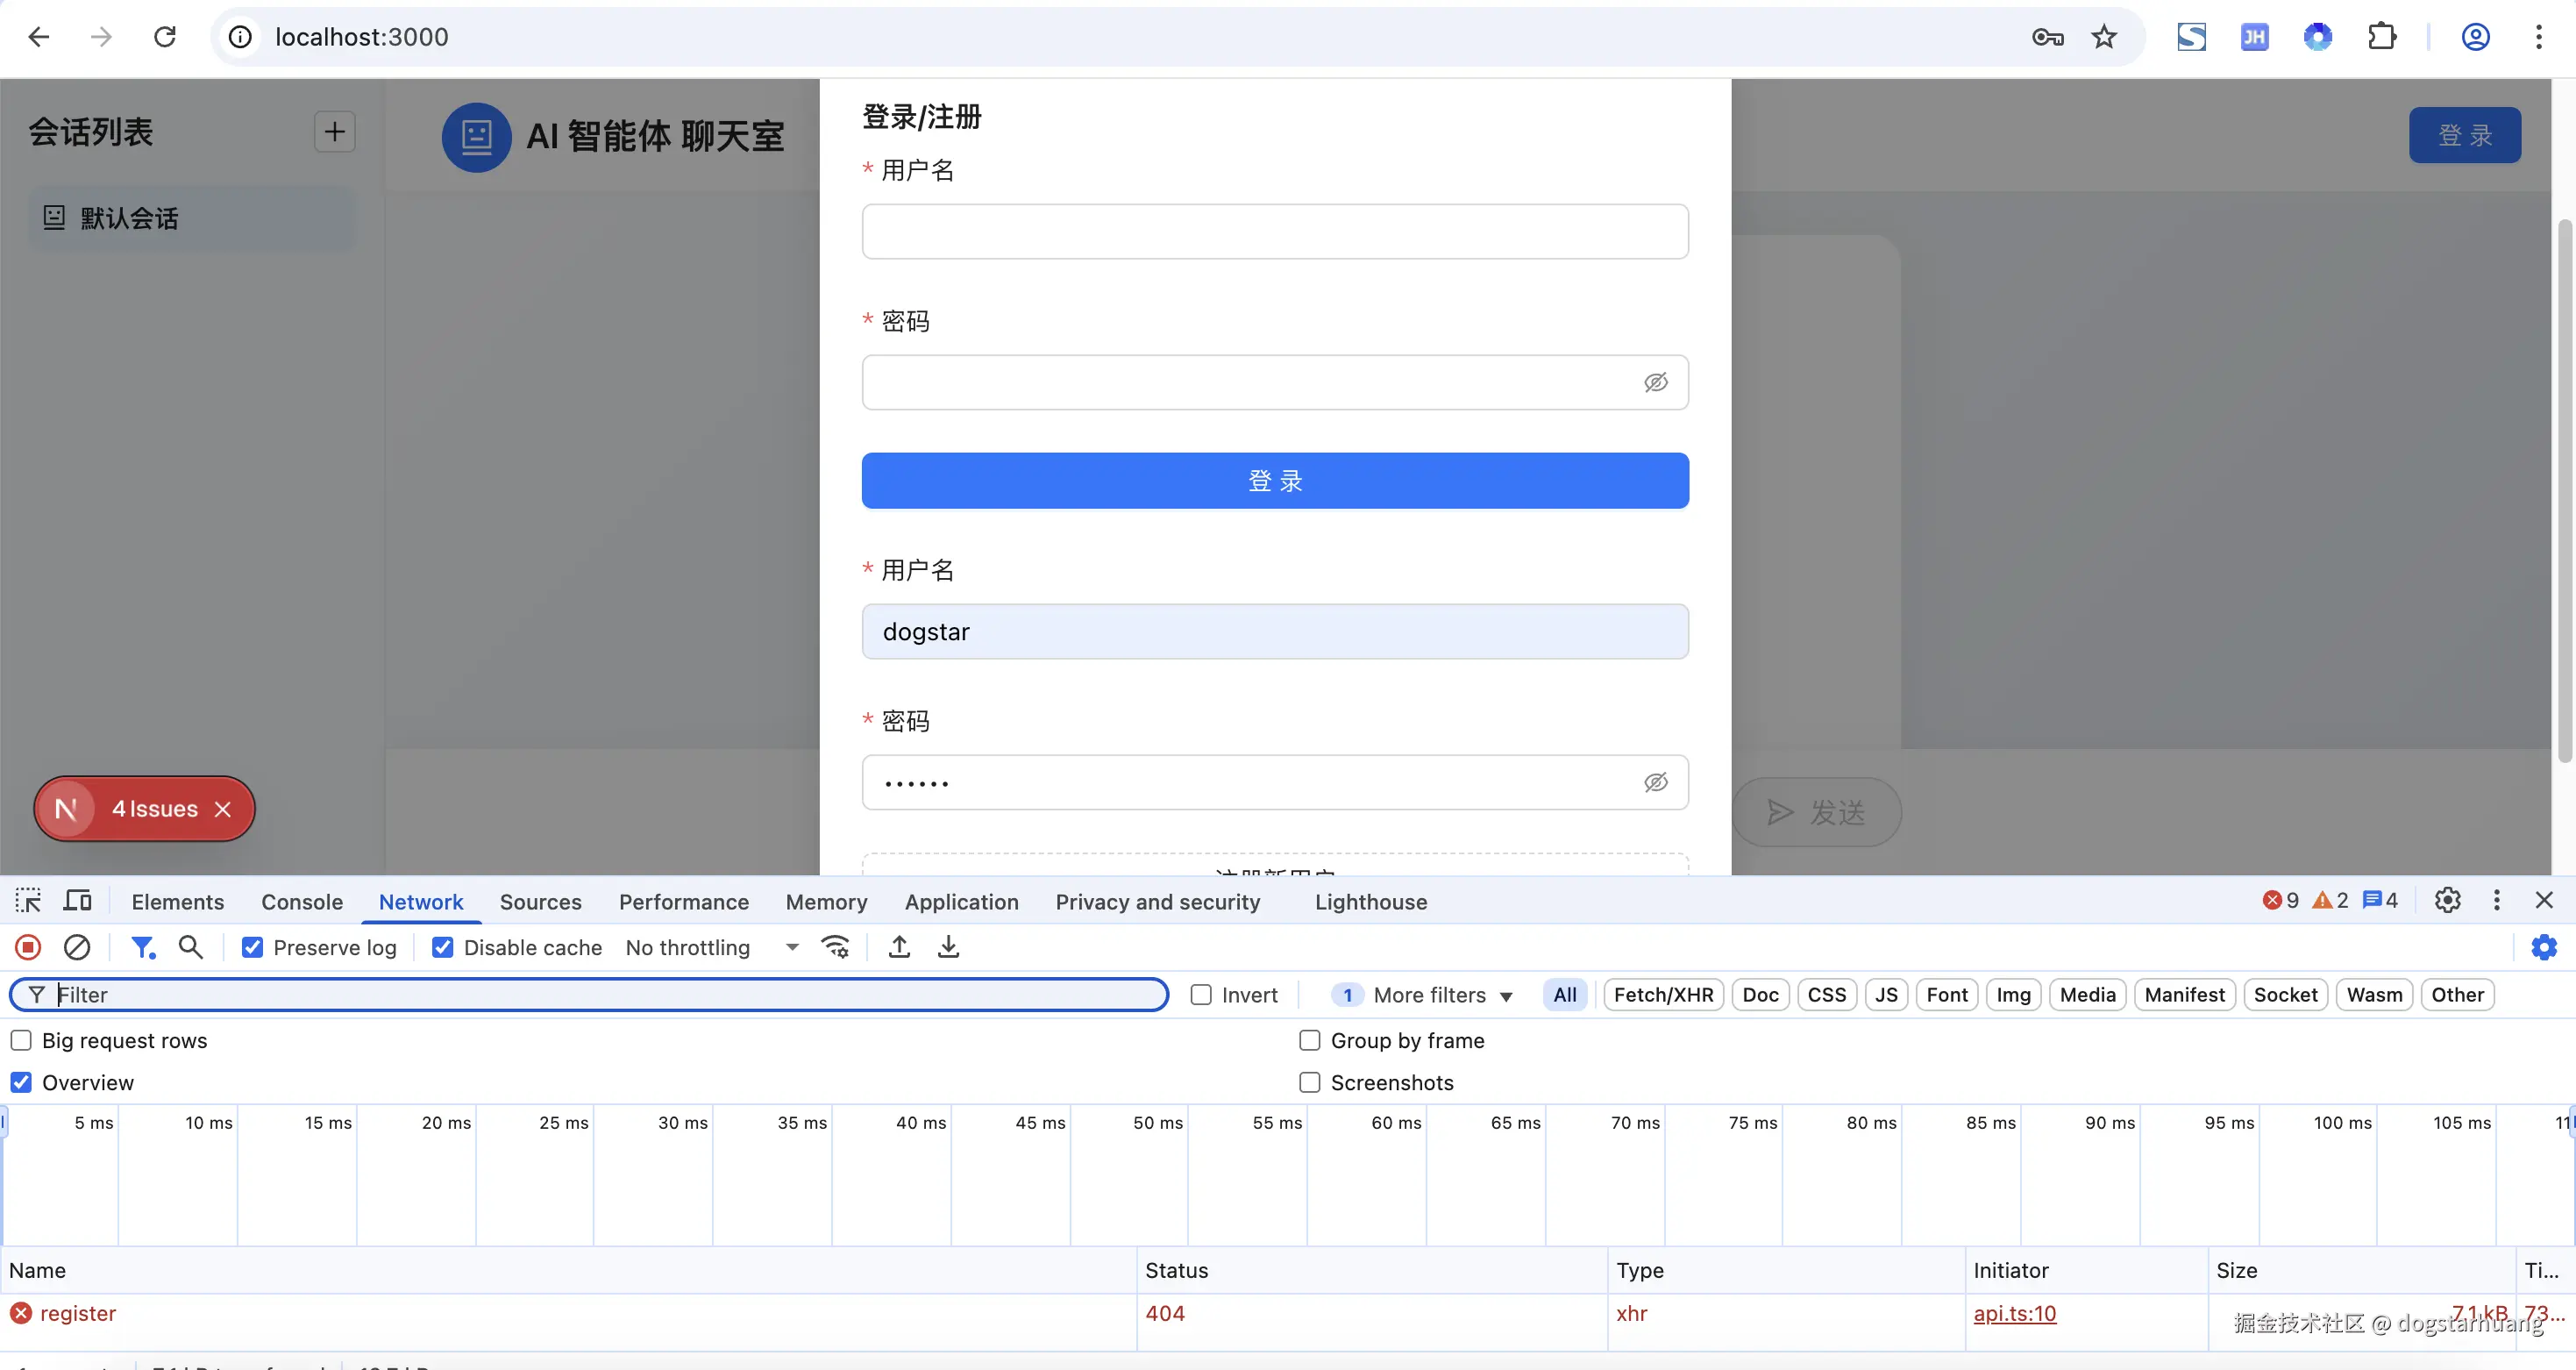Open the api.ts:10 initiator link
Image resolution: width=2576 pixels, height=1370 pixels.
pos(2014,1313)
